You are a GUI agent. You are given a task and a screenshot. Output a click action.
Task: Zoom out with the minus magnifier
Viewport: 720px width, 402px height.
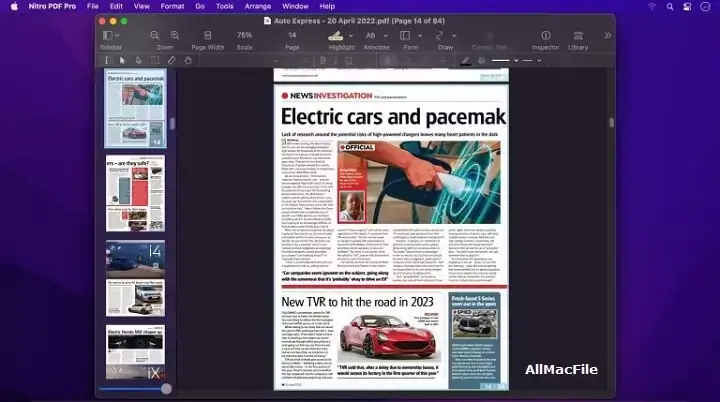pos(155,35)
